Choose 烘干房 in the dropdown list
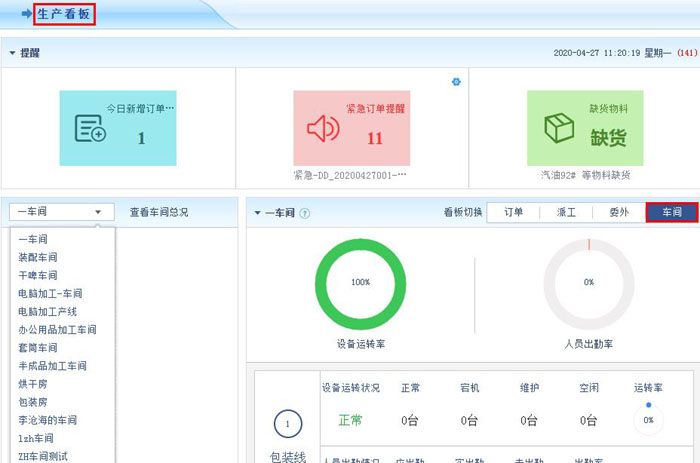Viewport: 700px width, 463px height. coord(32,384)
